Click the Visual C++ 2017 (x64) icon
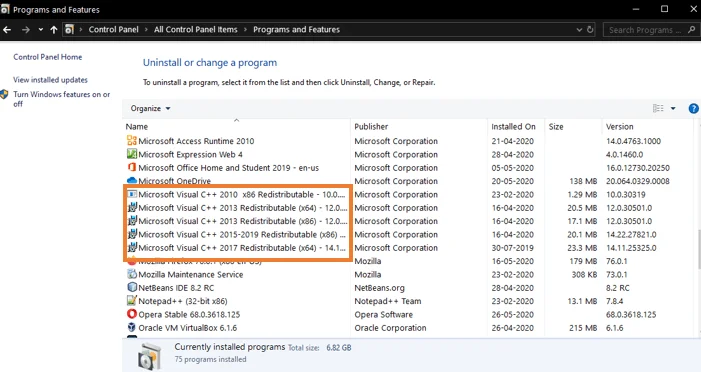701x372 pixels. point(132,247)
